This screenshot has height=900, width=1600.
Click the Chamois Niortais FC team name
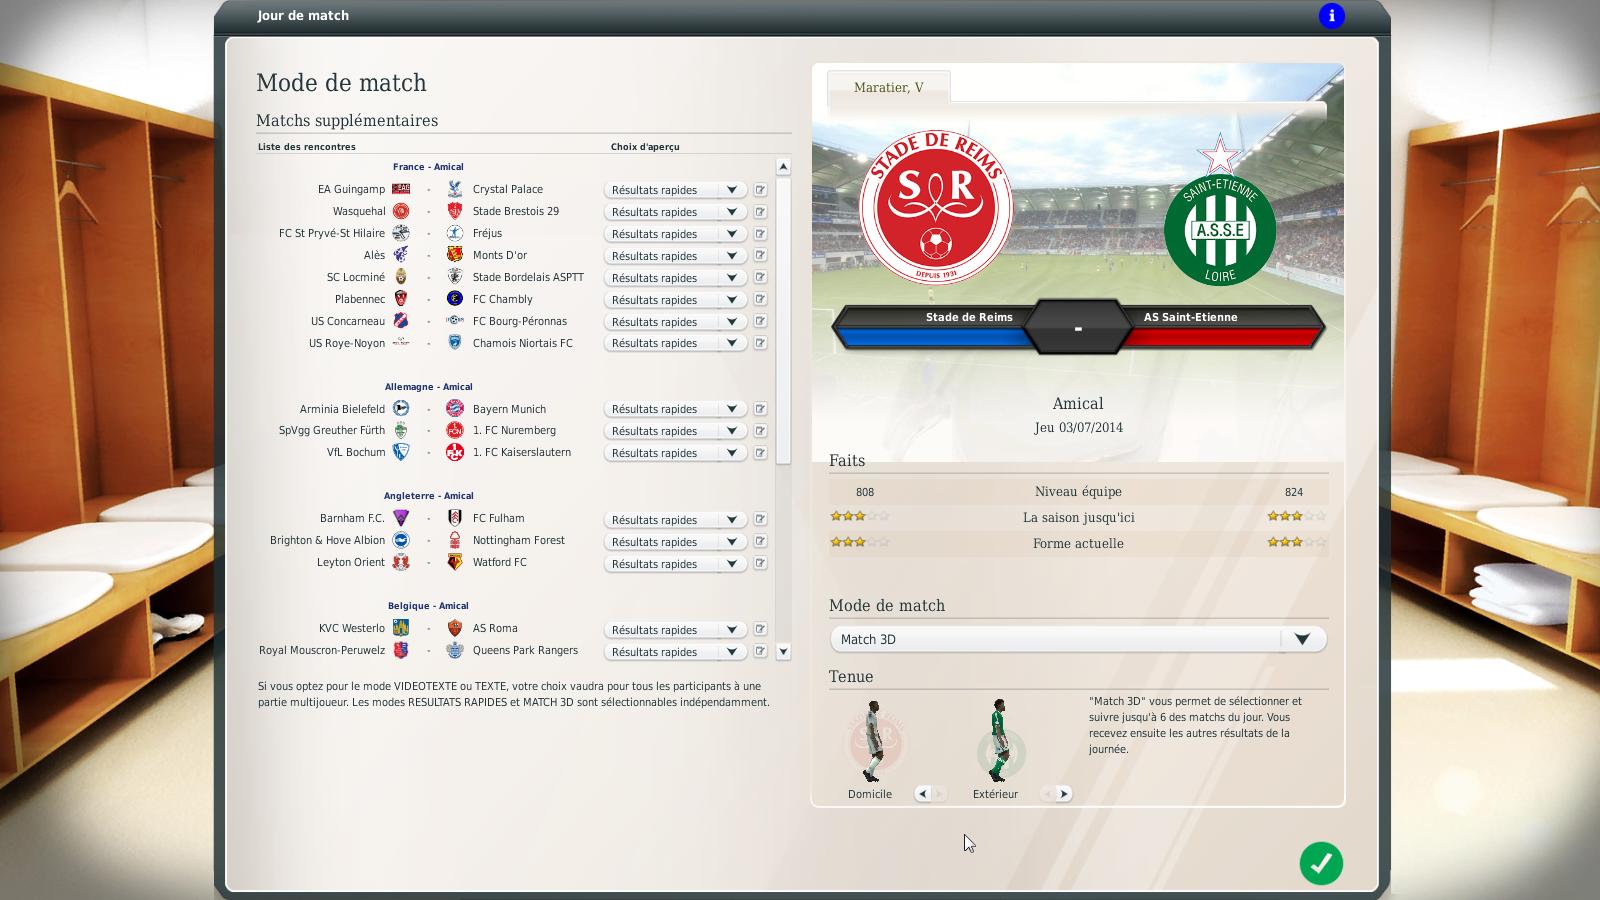tap(523, 343)
